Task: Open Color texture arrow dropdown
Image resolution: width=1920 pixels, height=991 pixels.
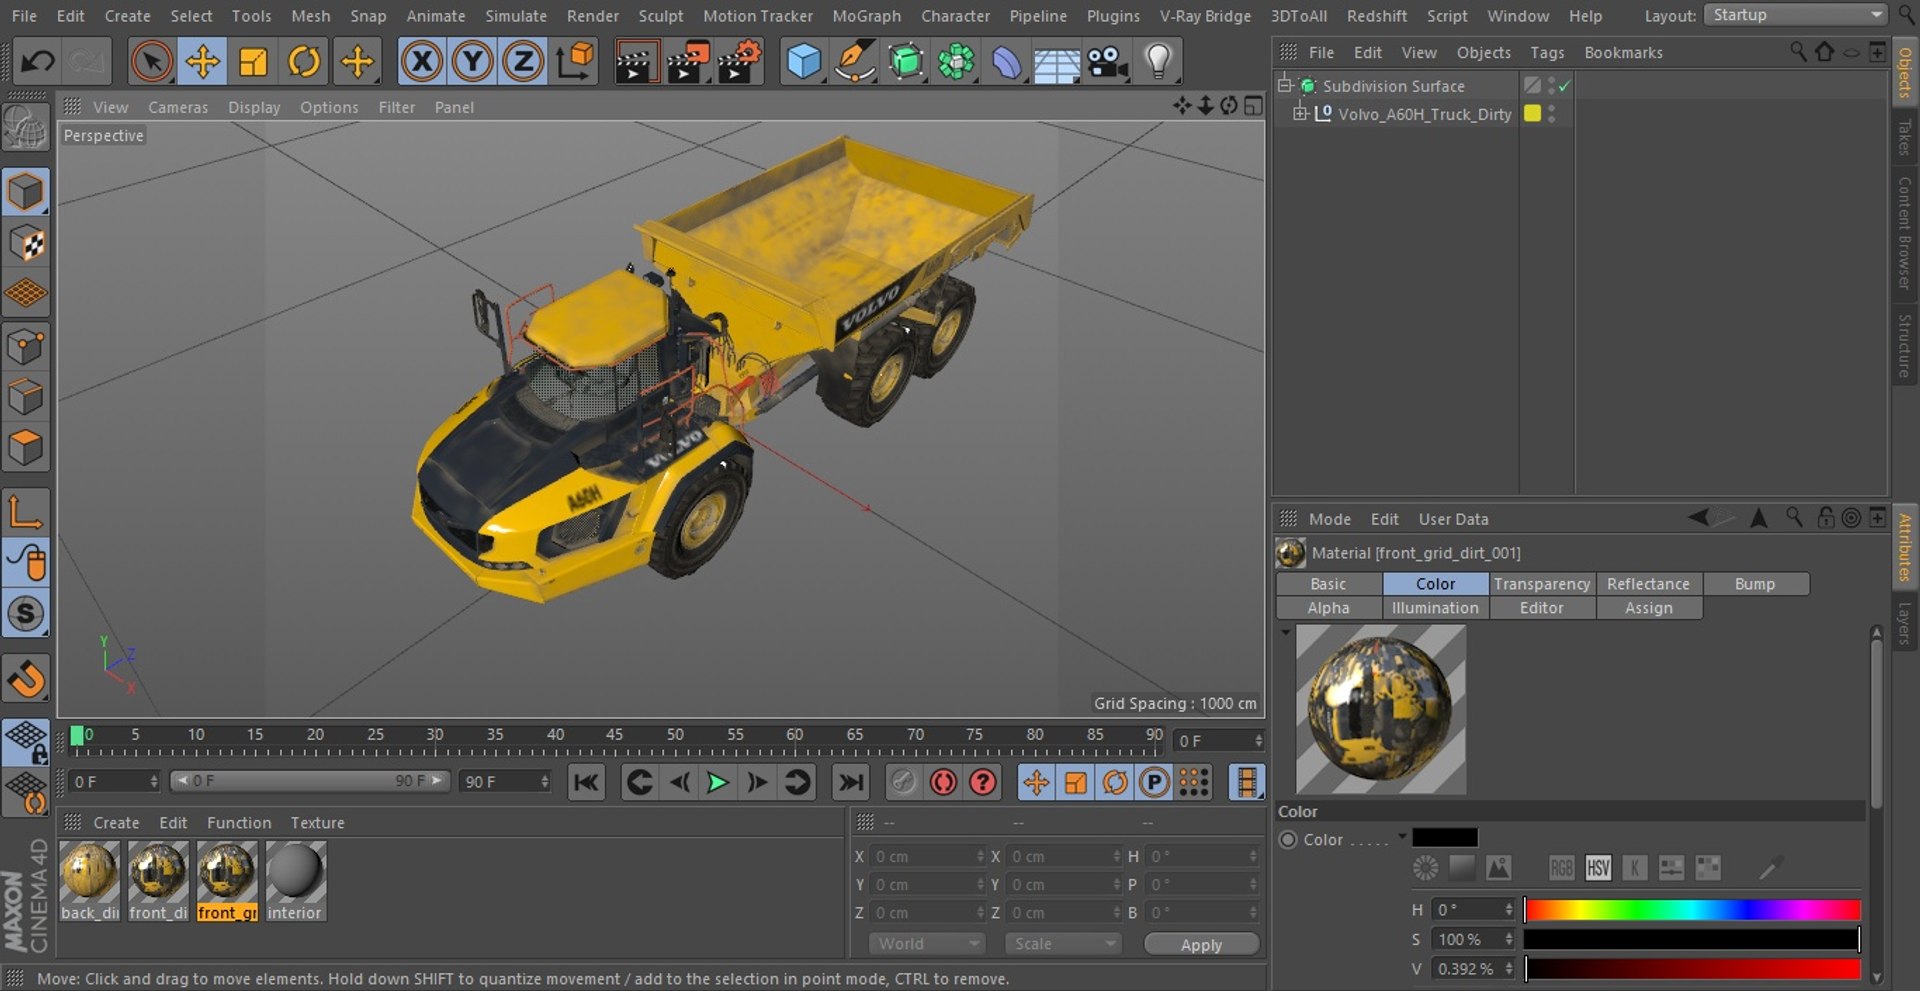Action: [1402, 836]
